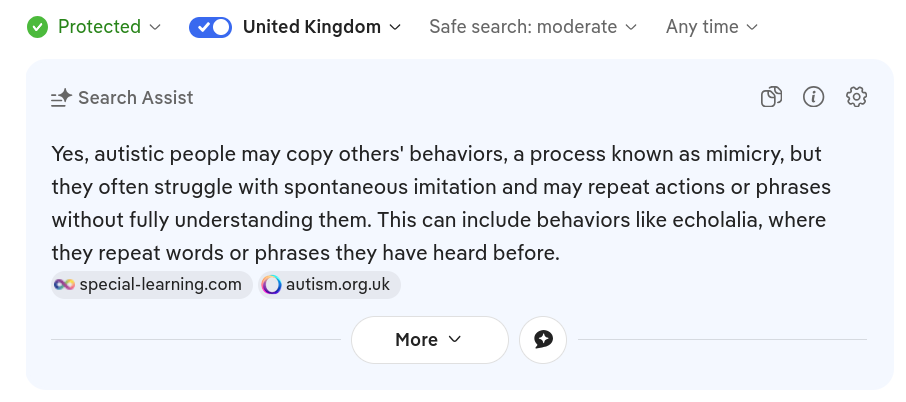Screen dimensions: 906x402
Task: Click the autism.org.uk circular favicon
Action: 272,285
